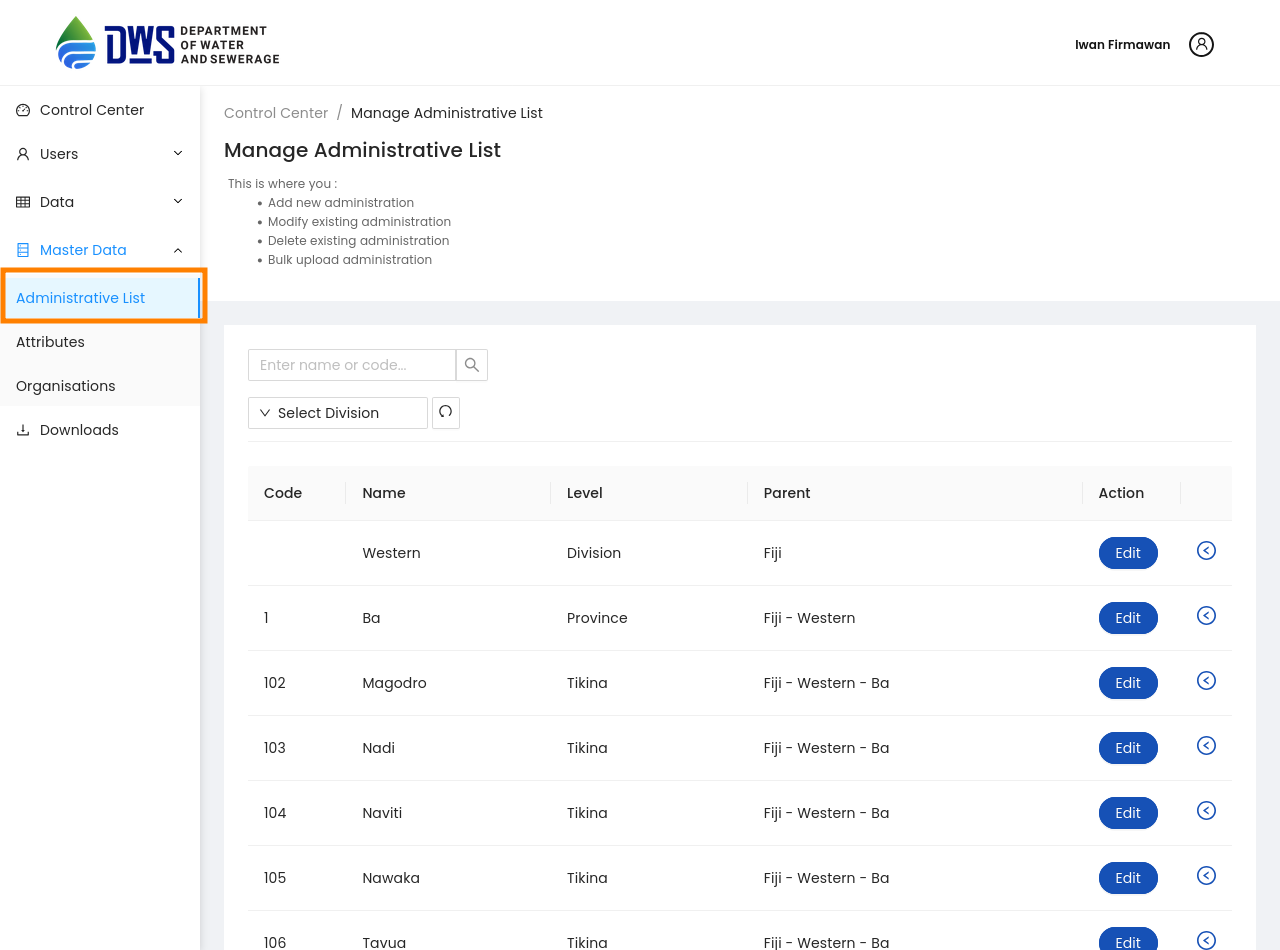Reset filters with the refresh icon

[446, 413]
